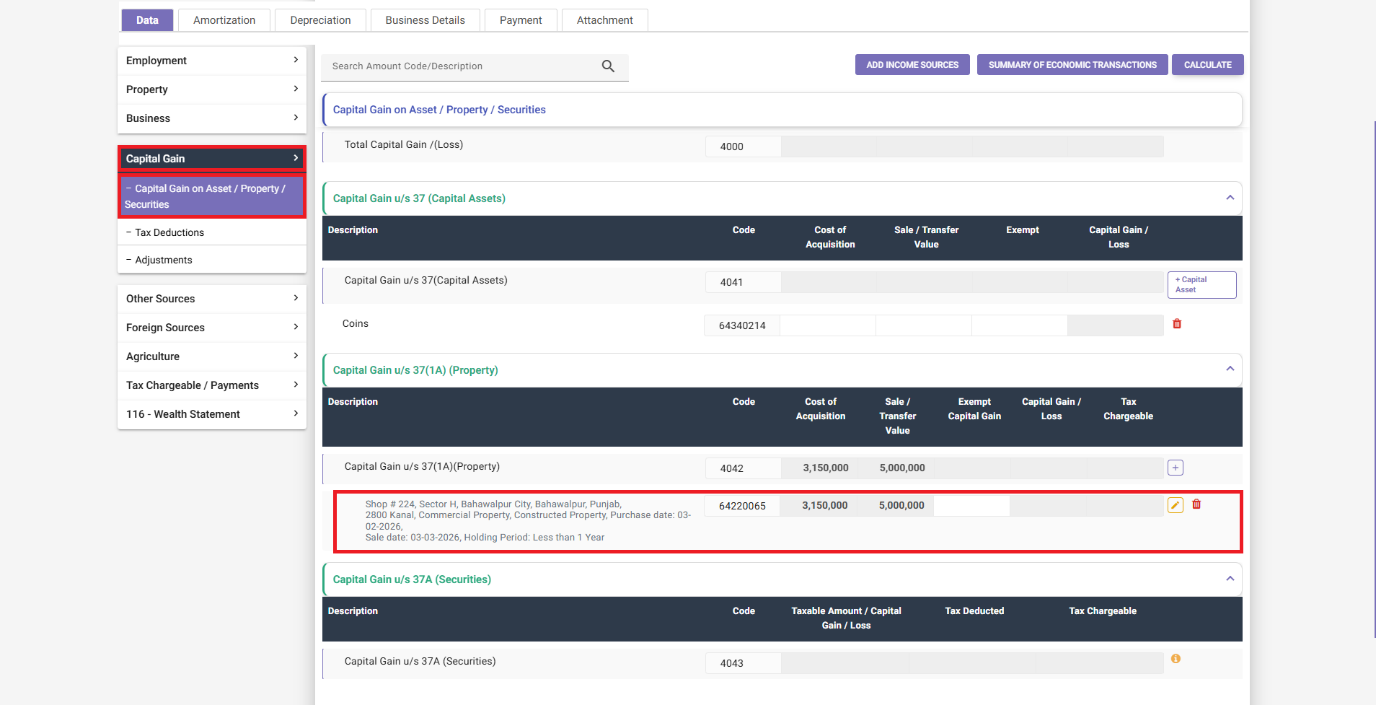The image size is (1376, 705).
Task: Collapse Capital Gain u/s 37(1A) (Property) section
Action: tap(1230, 369)
